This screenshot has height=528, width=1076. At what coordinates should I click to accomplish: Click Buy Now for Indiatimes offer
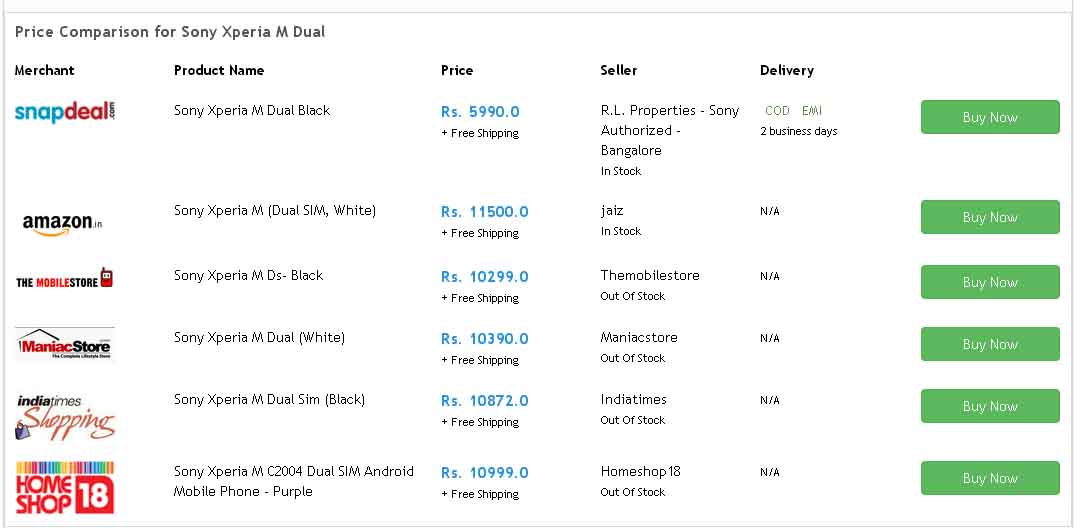[x=990, y=406]
